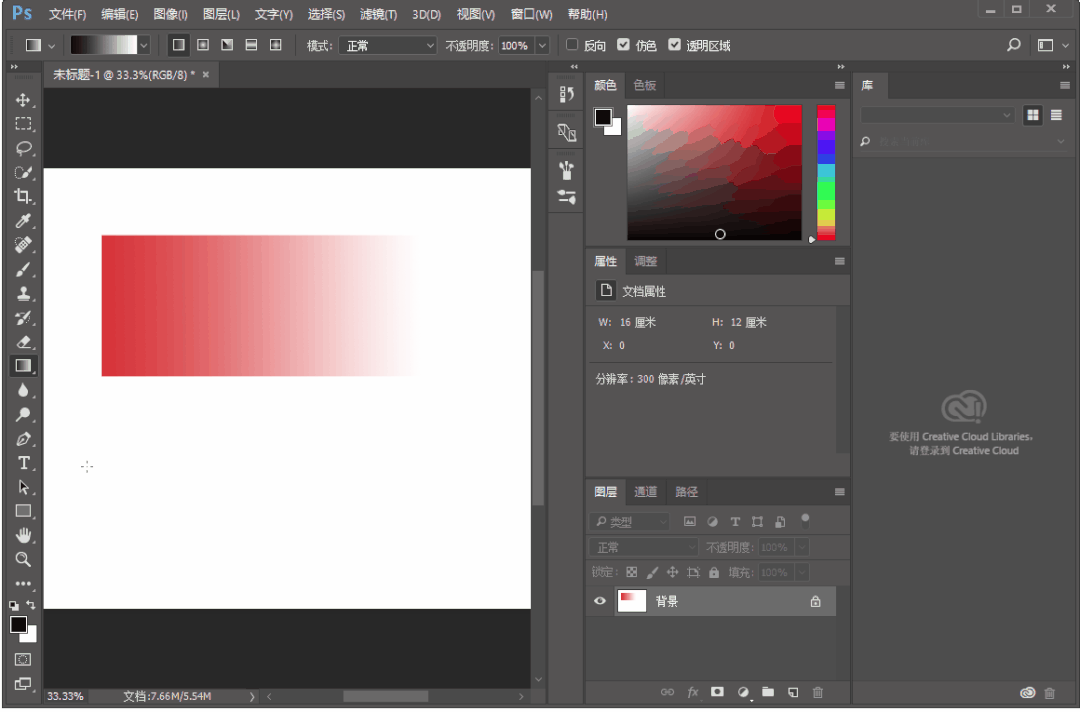Open the 文件(F) menu
The image size is (1080, 712).
[x=68, y=14]
